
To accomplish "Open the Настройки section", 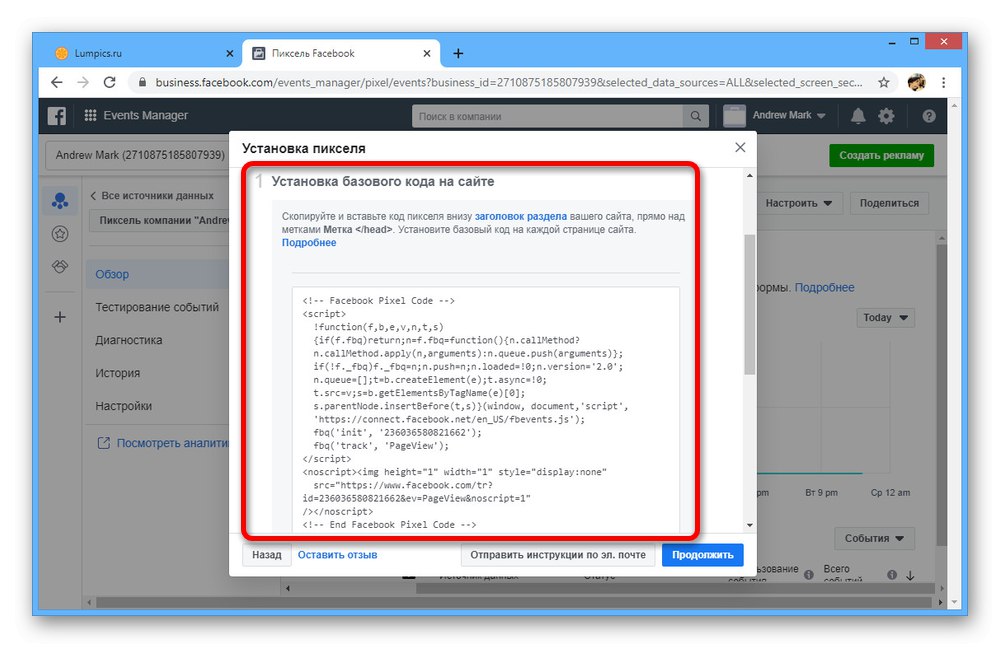I will point(124,406).
